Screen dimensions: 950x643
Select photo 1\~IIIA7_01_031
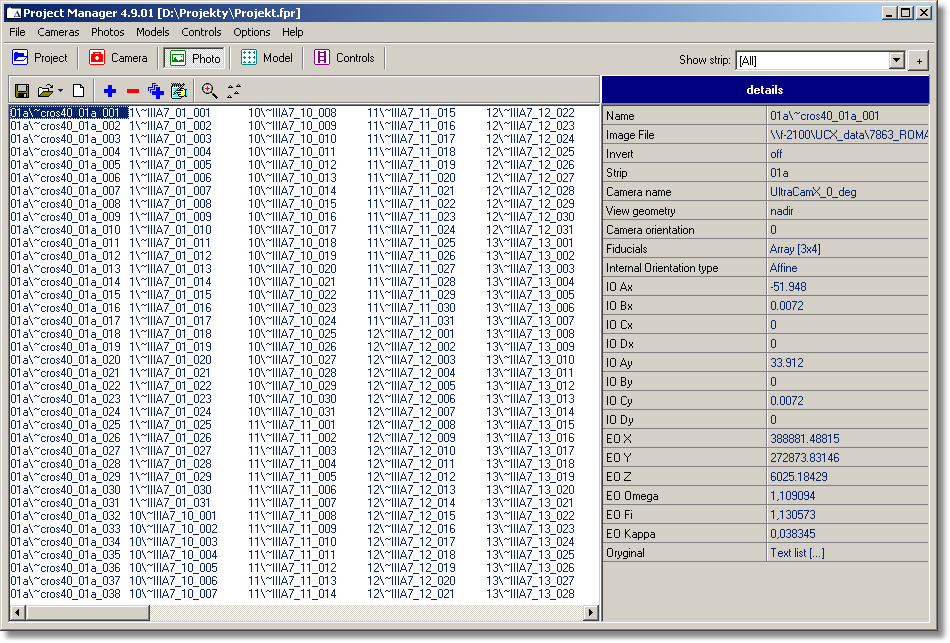tap(170, 503)
